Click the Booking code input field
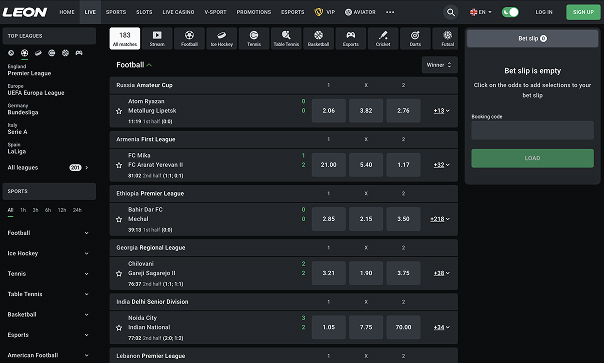Image resolution: width=604 pixels, height=363 pixels. [532, 130]
